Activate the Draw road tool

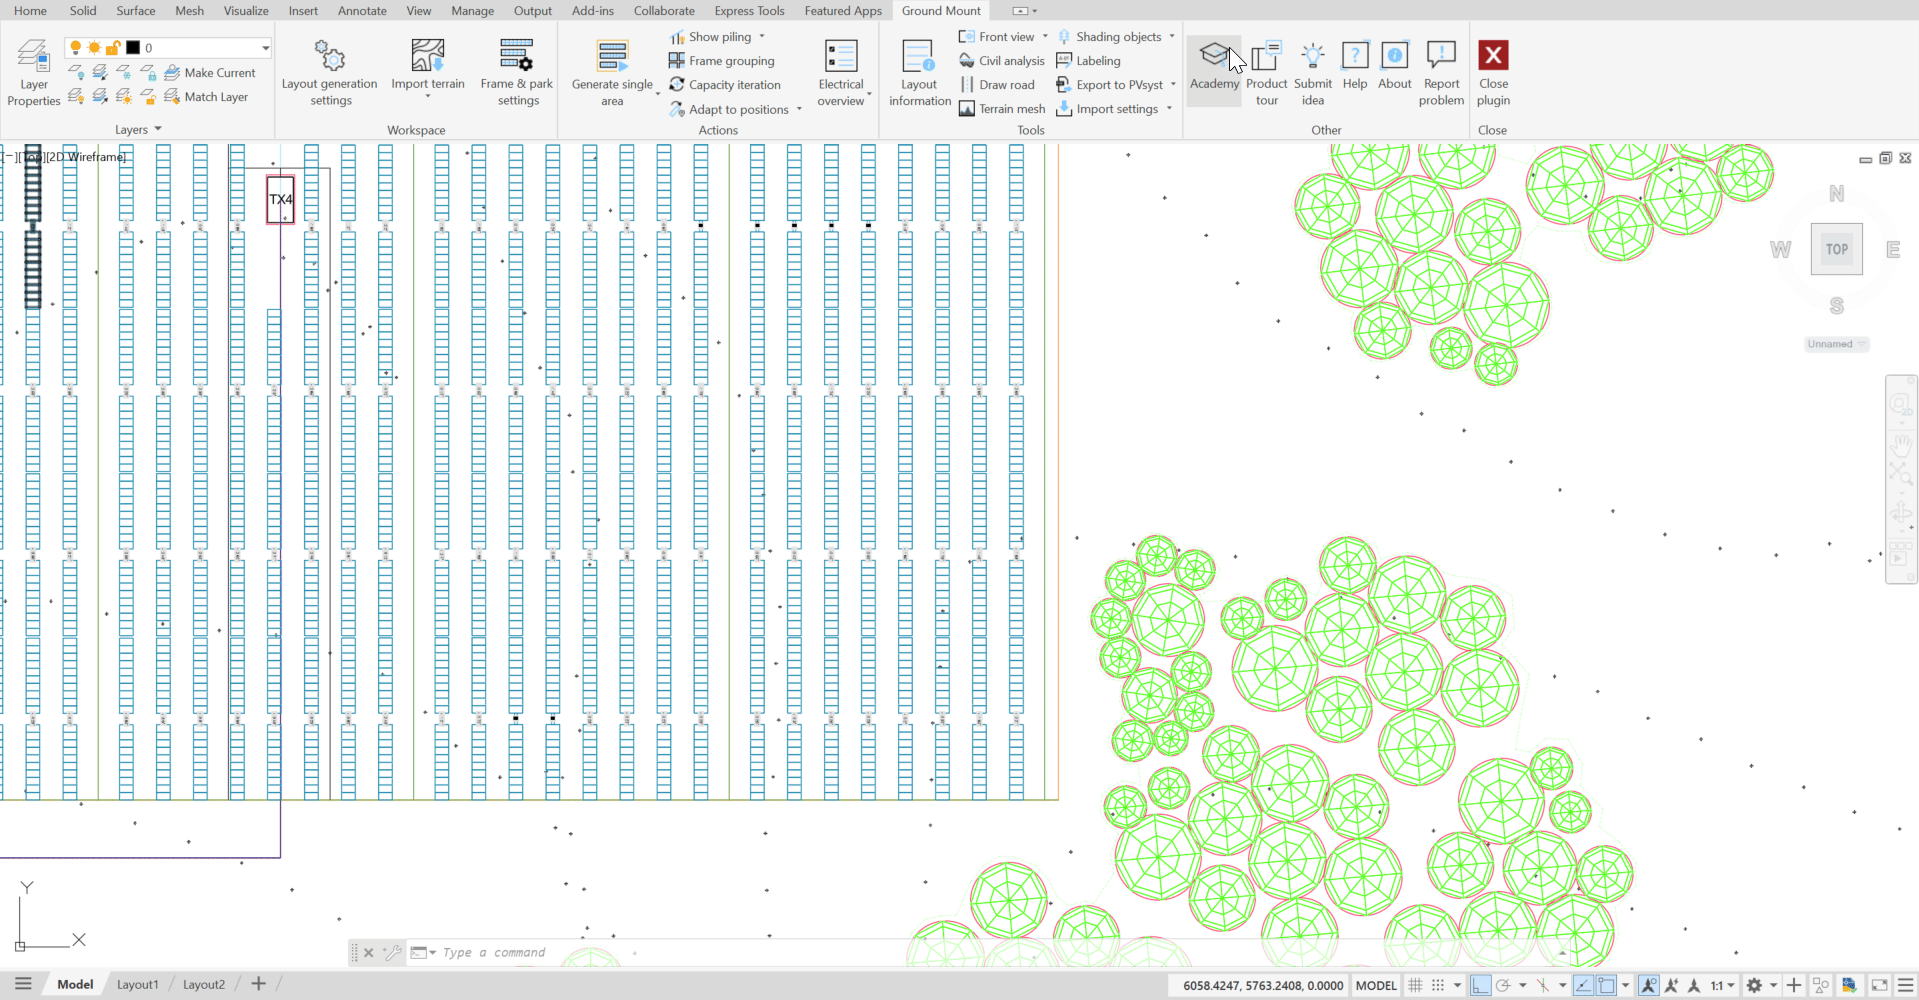[997, 85]
